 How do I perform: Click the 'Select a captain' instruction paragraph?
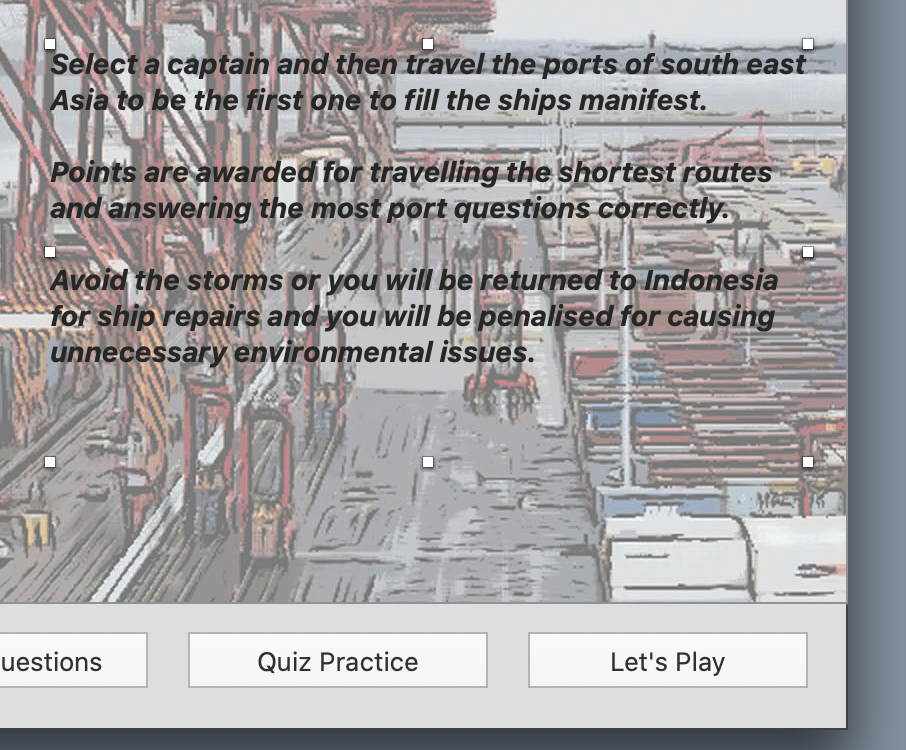(x=428, y=82)
